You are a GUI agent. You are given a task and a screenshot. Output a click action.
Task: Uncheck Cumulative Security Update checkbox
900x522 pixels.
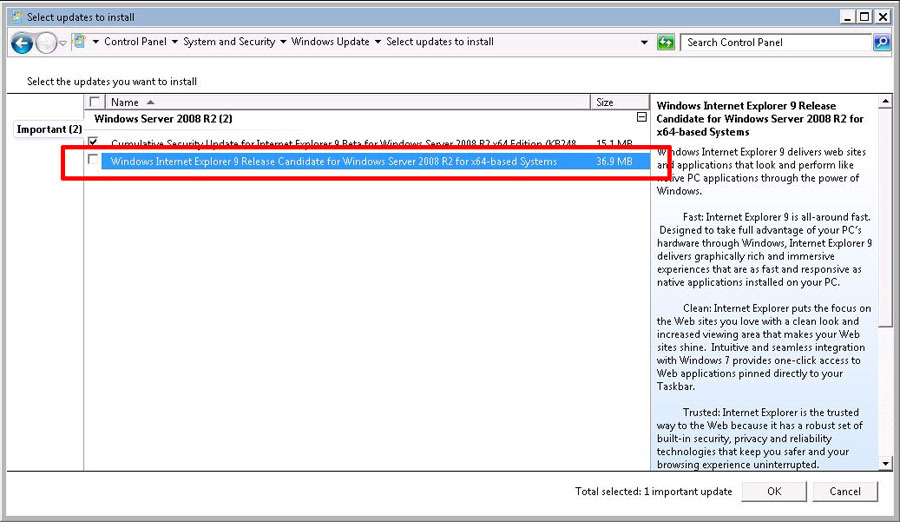pos(93,142)
